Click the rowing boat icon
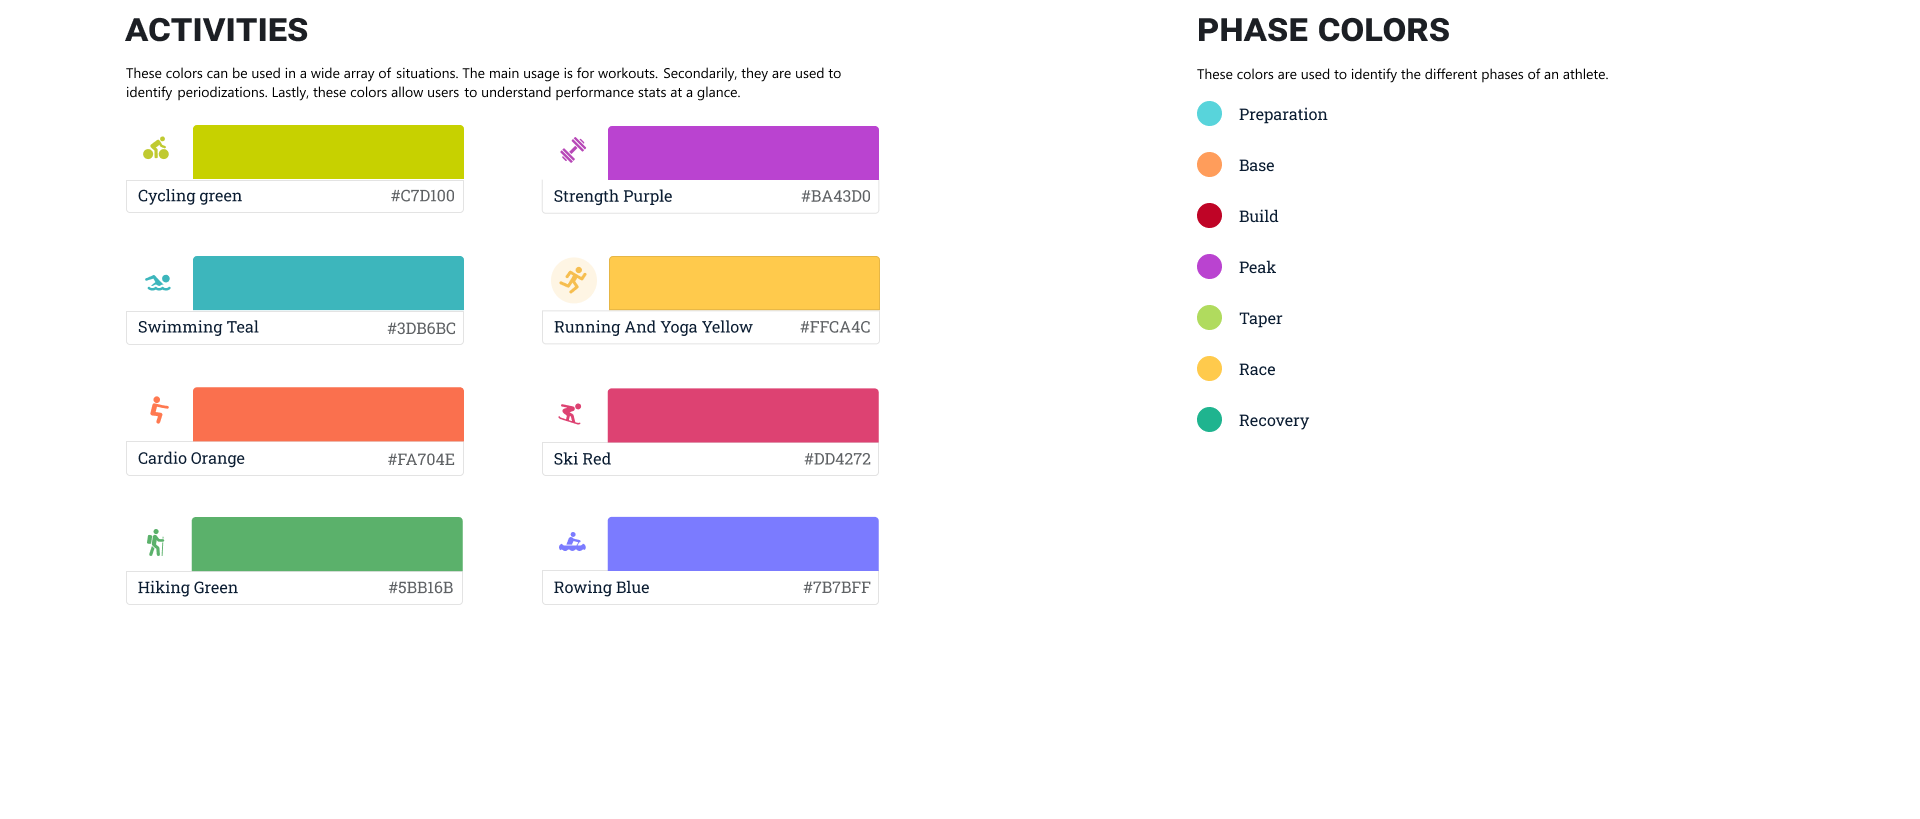The width and height of the screenshot is (1920, 819). coord(572,543)
